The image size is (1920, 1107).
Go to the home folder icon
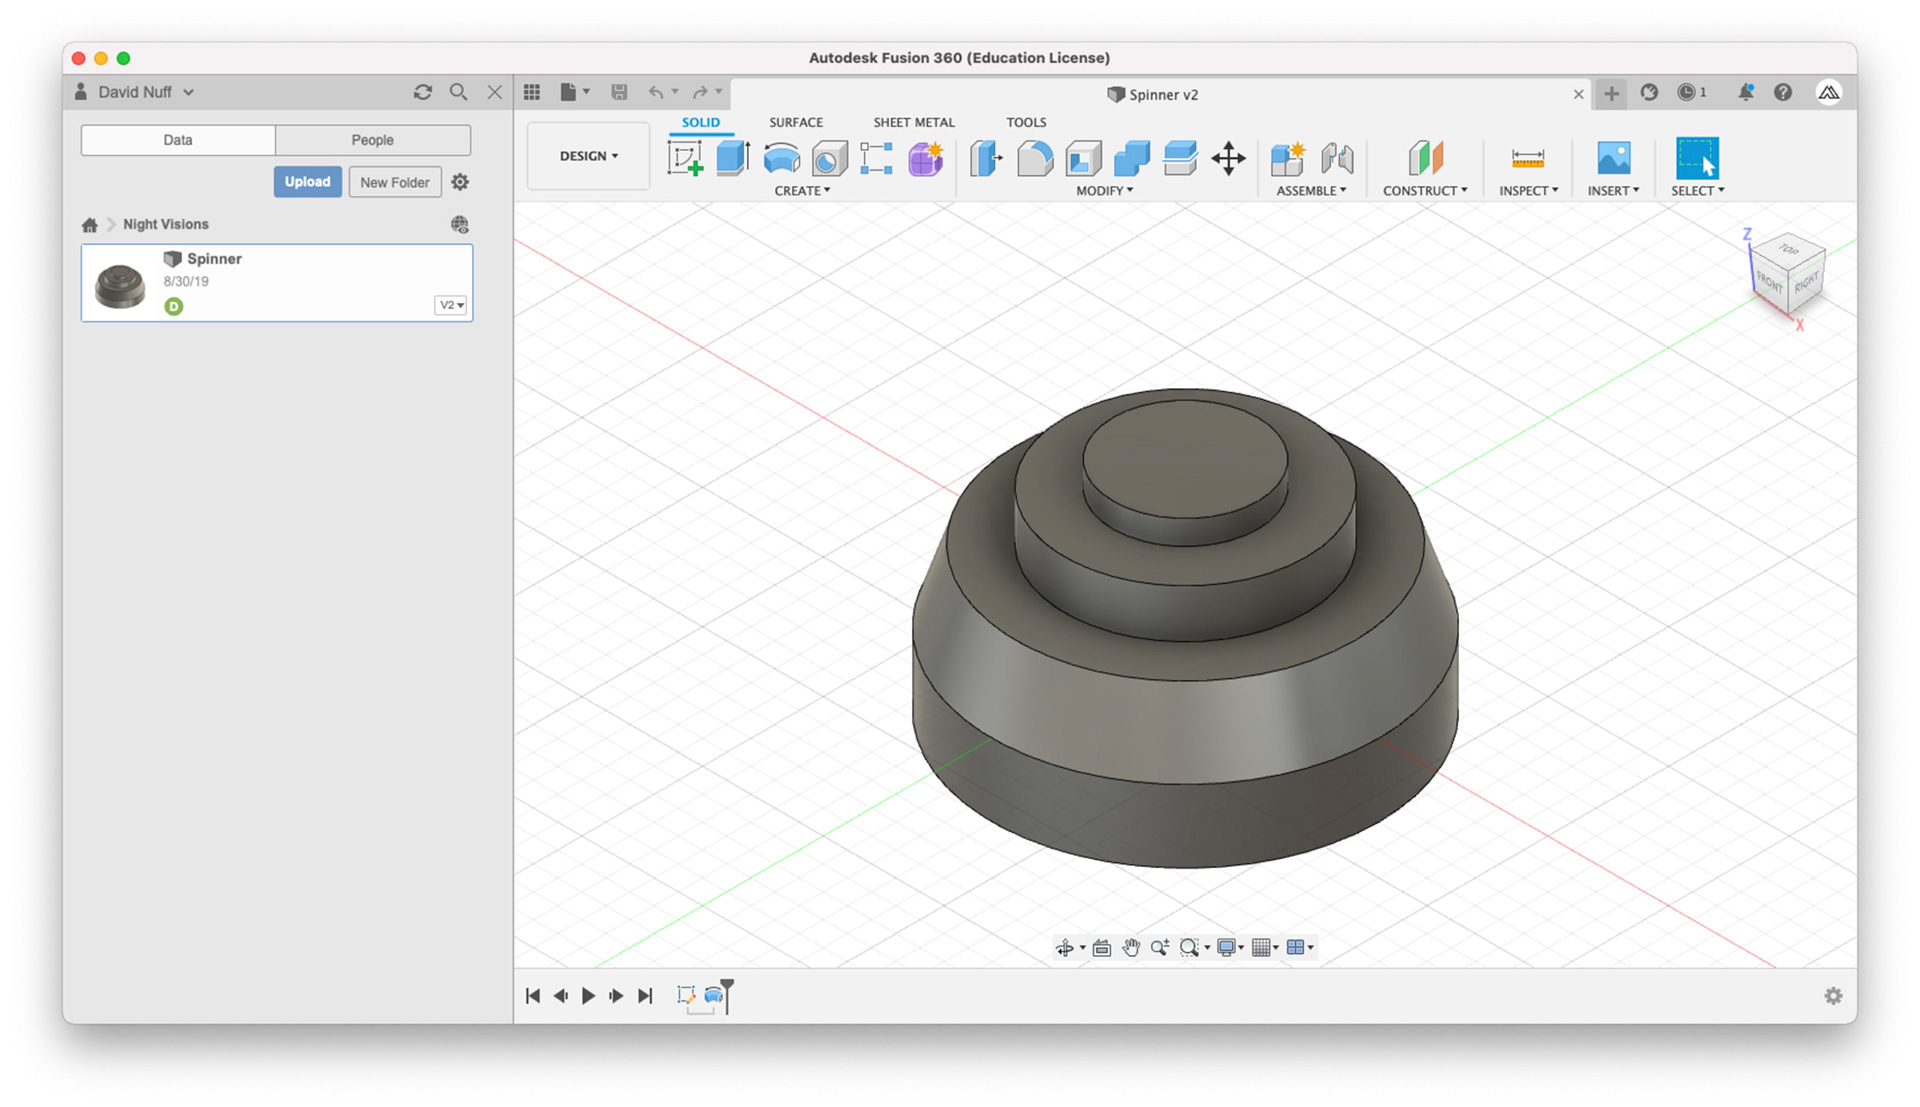click(90, 225)
